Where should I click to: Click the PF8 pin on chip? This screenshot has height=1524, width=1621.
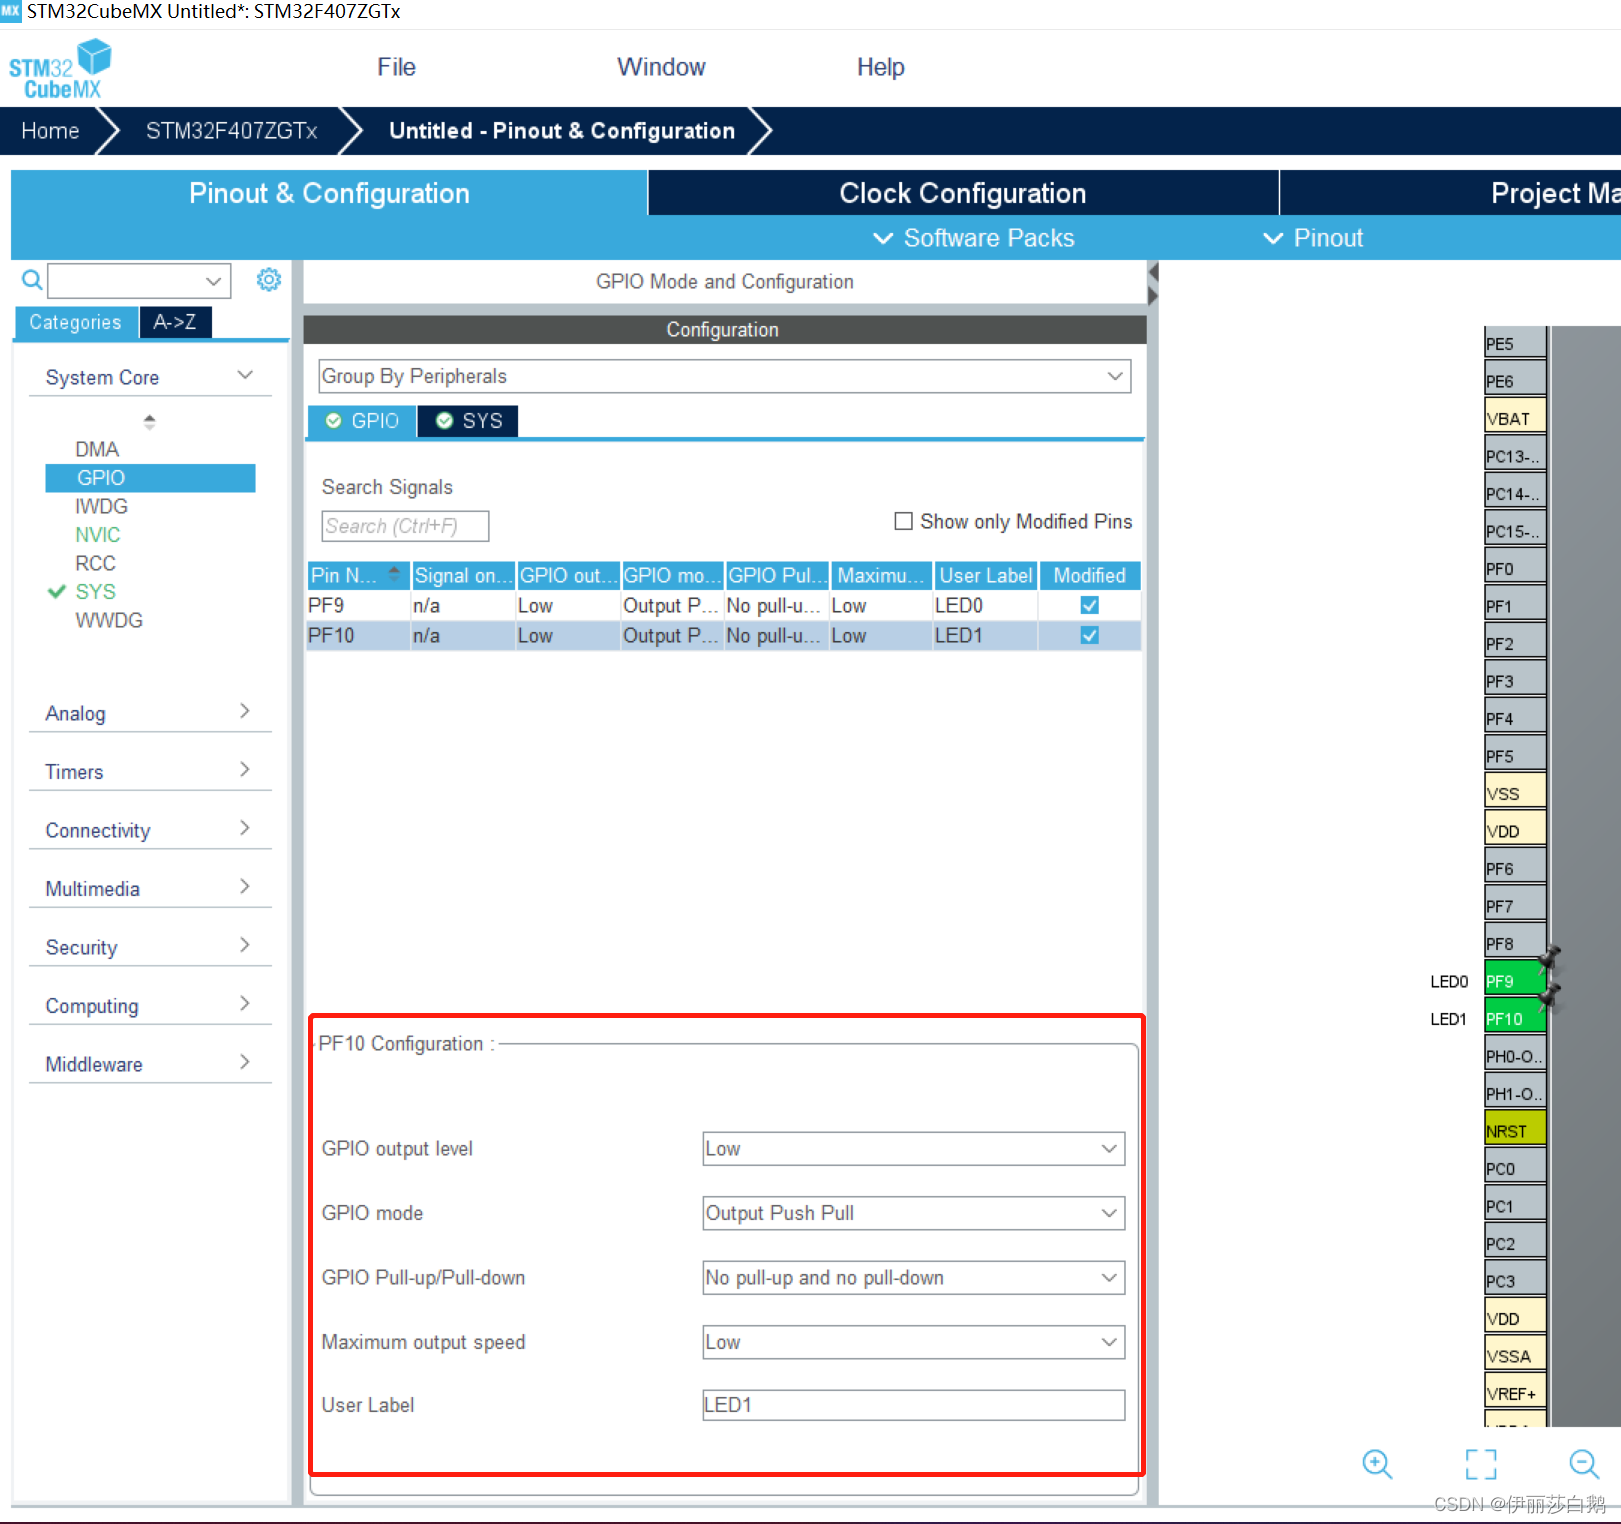1514,943
